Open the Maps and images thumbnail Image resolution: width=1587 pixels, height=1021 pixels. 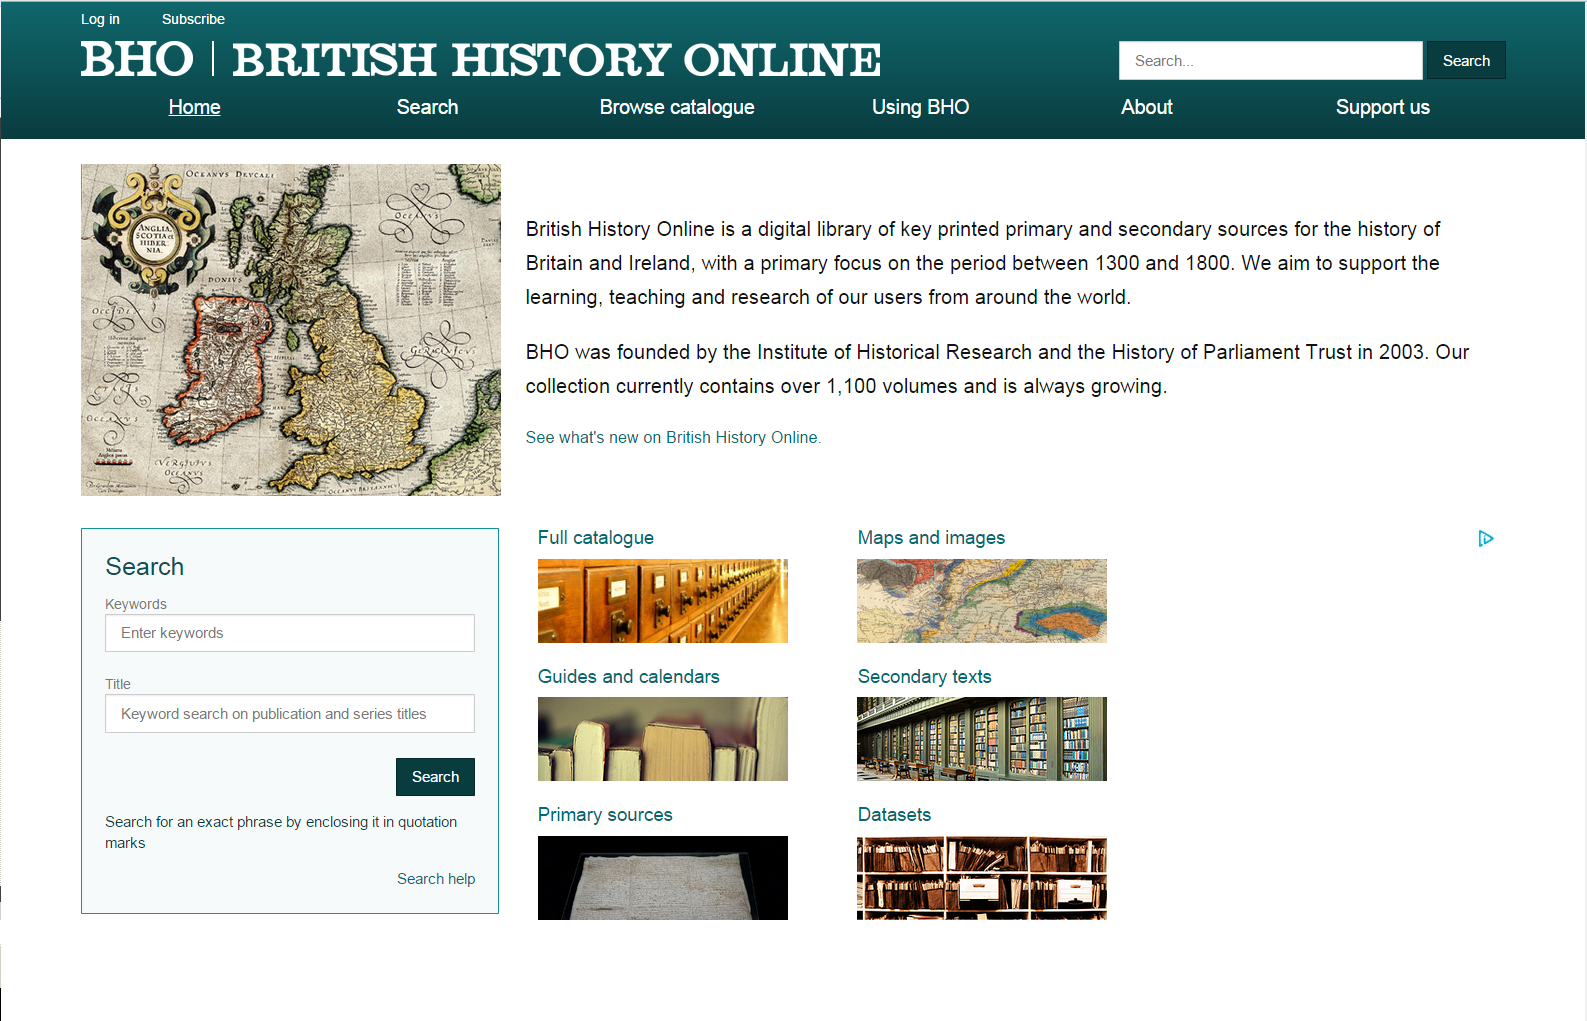(981, 600)
